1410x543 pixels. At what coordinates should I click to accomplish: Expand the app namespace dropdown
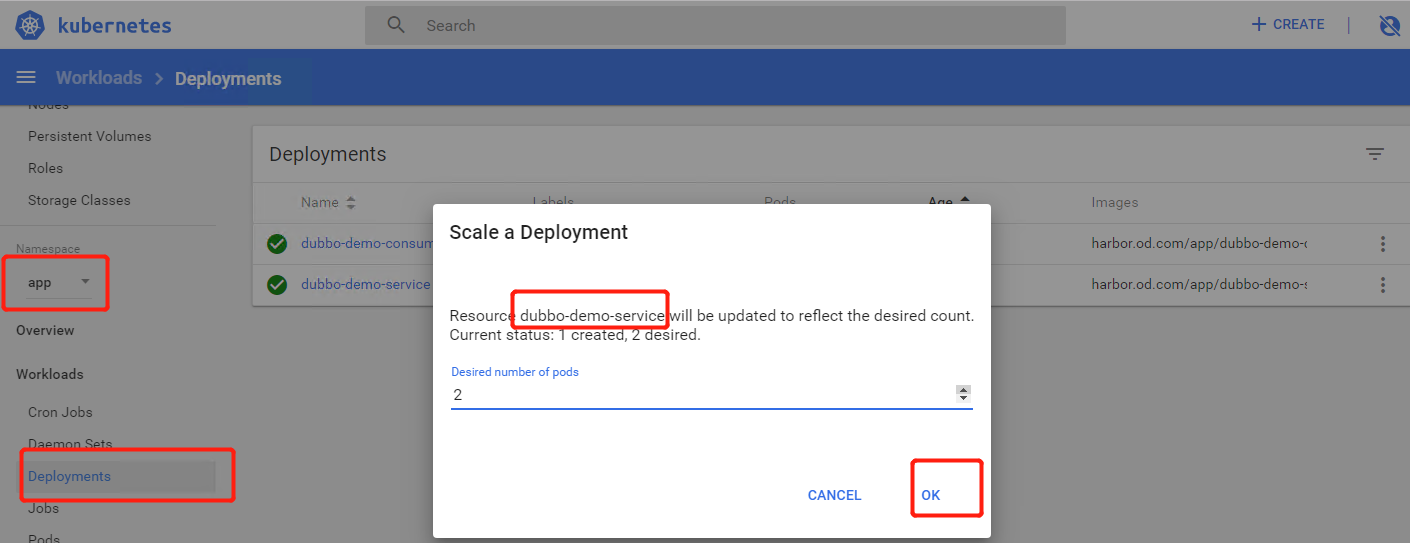tap(85, 282)
